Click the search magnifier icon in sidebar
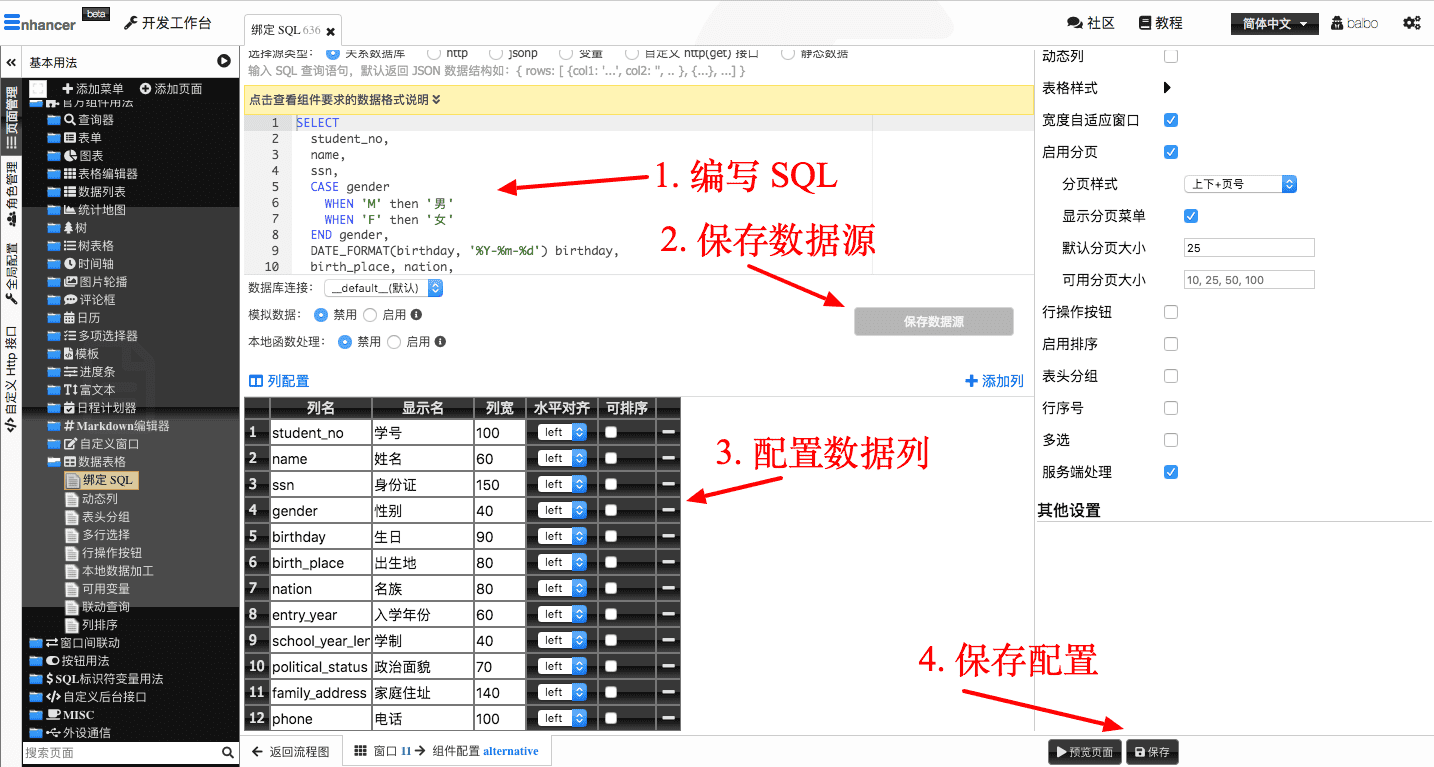The width and height of the screenshot is (1434, 767). [x=228, y=752]
